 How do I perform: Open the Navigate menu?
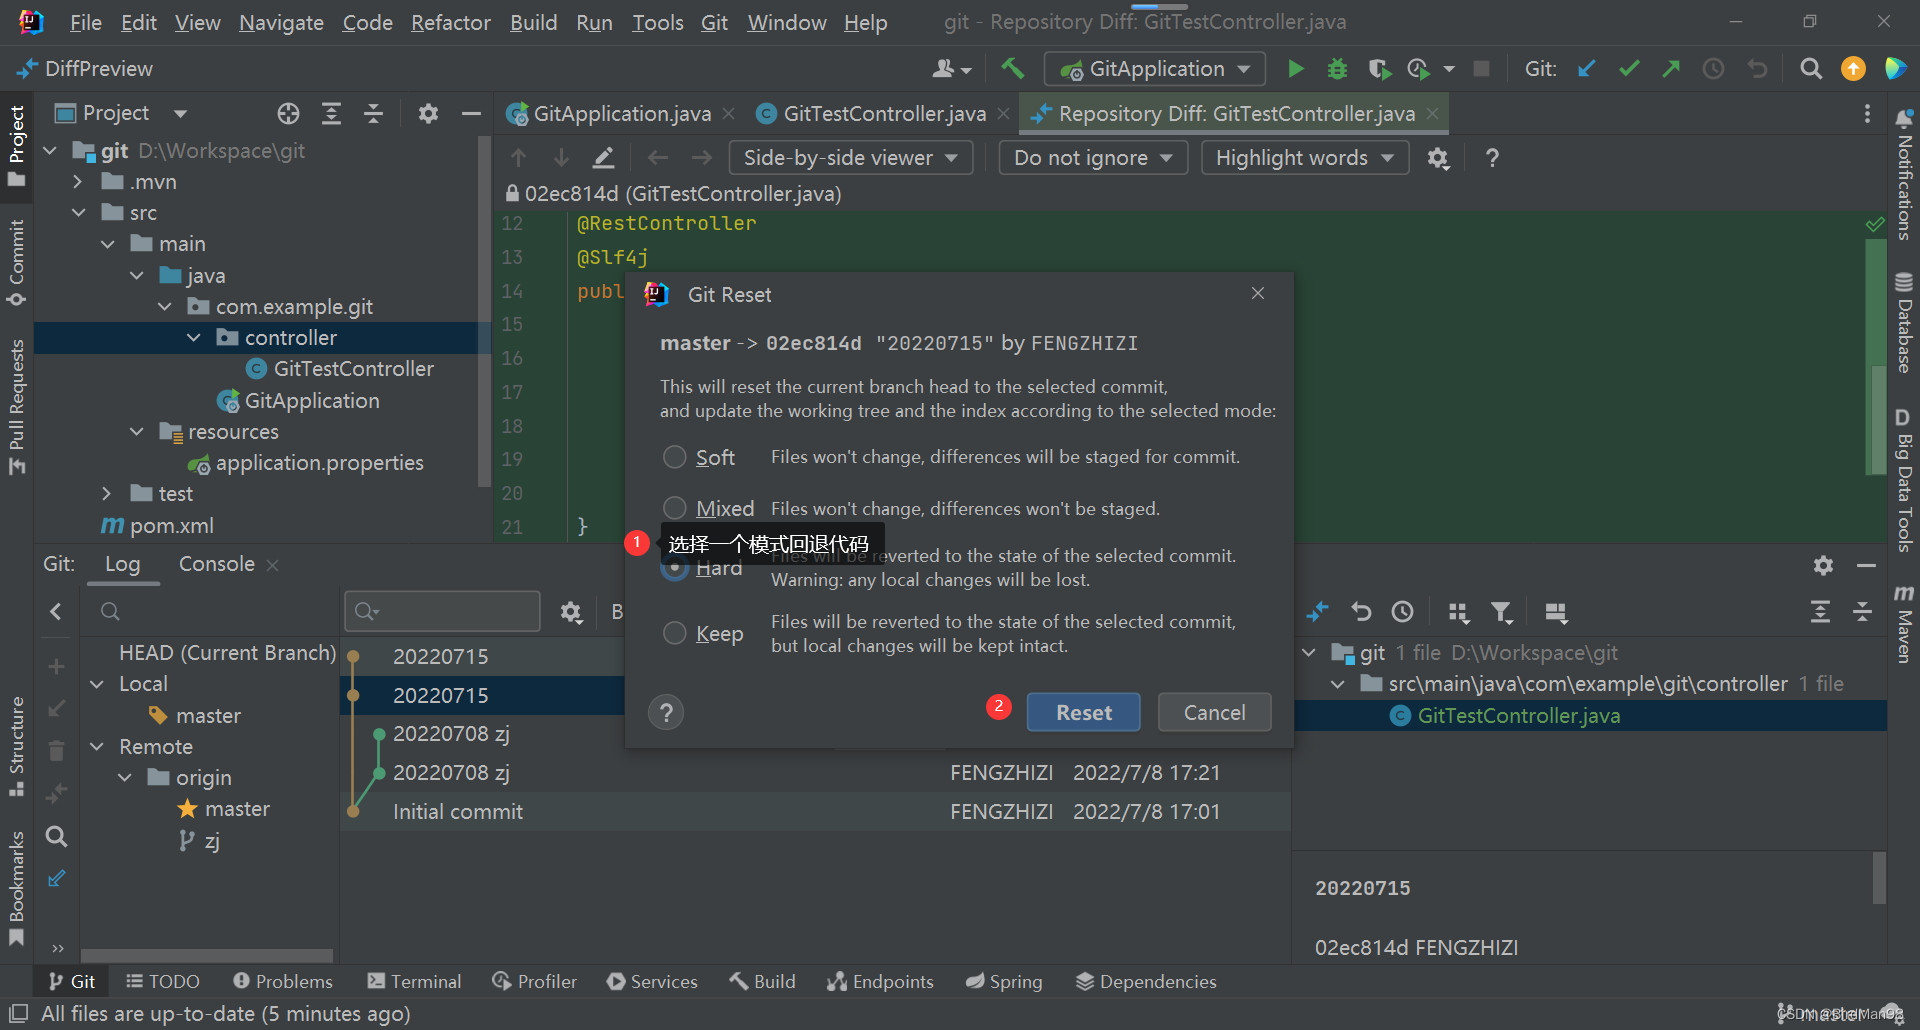pyautogui.click(x=281, y=22)
